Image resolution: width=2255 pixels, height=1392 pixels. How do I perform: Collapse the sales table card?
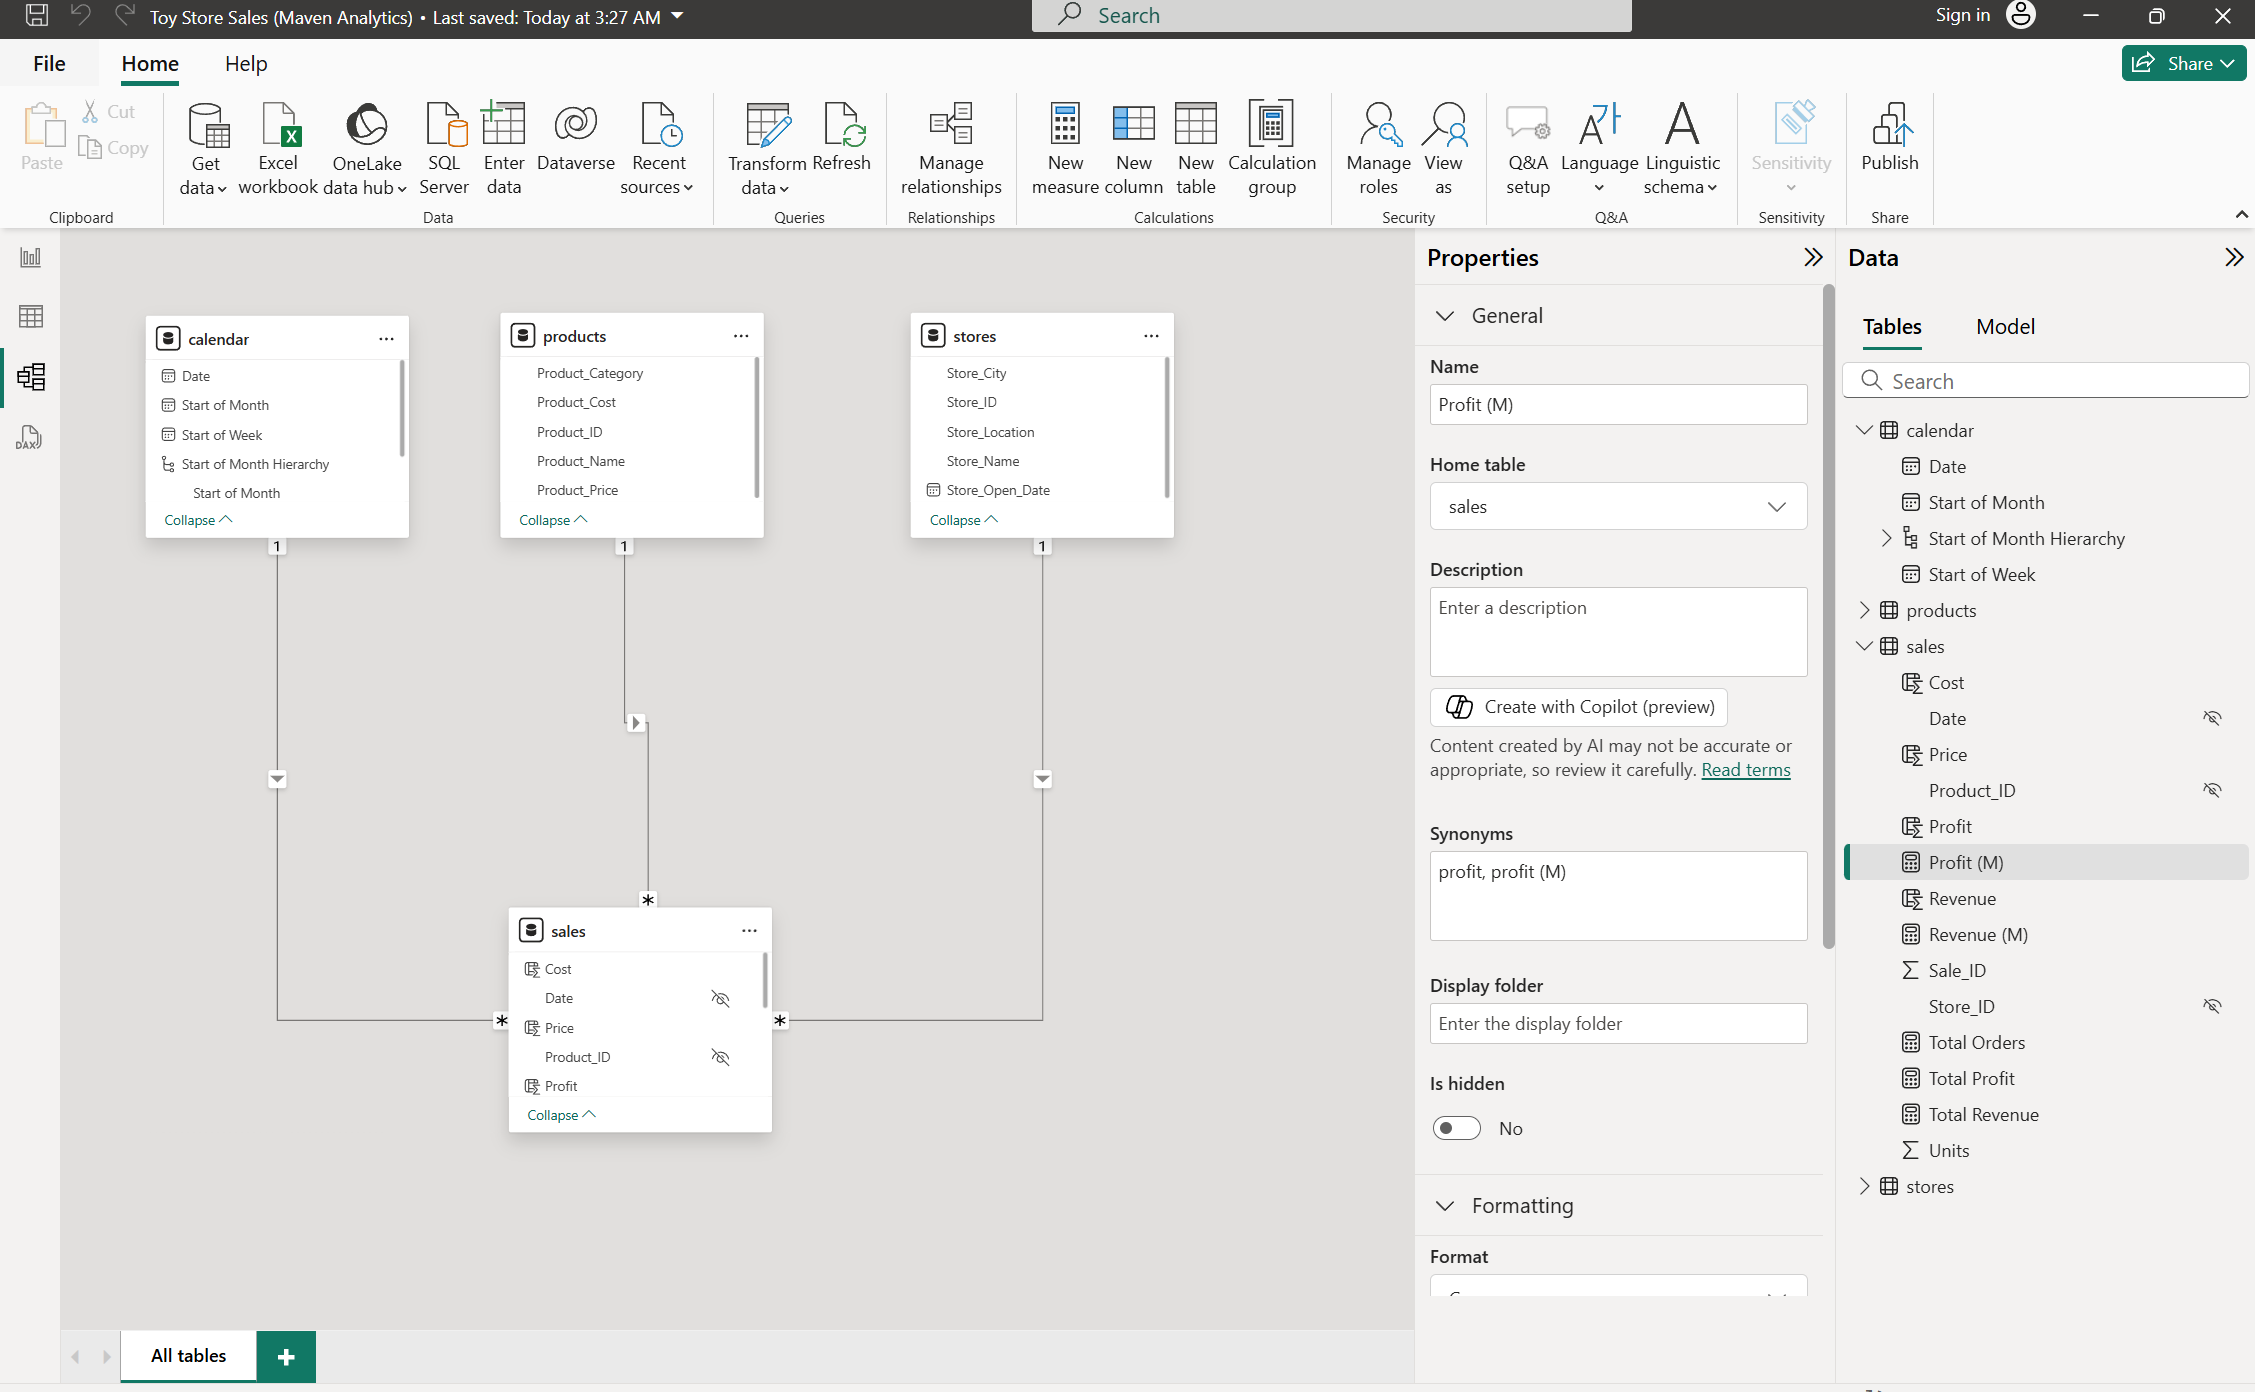pyautogui.click(x=561, y=1115)
